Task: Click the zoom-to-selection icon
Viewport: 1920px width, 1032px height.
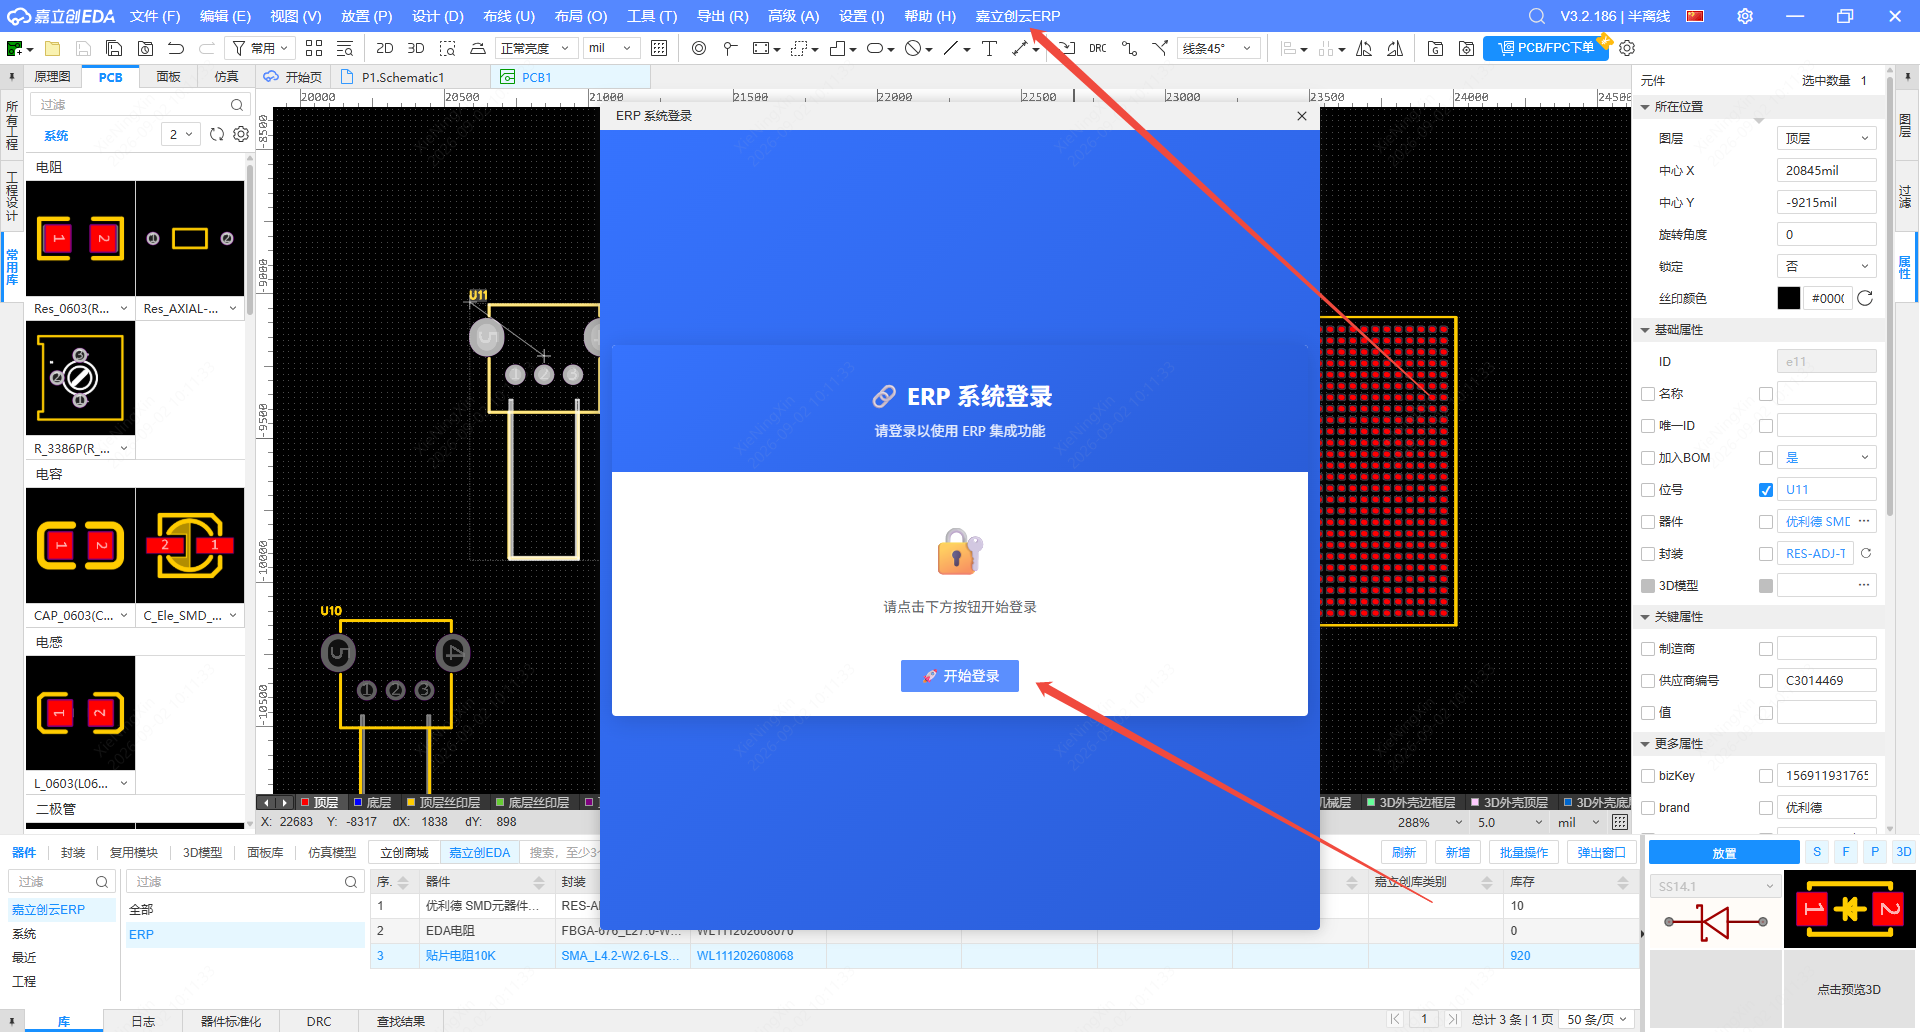Action: [x=447, y=48]
